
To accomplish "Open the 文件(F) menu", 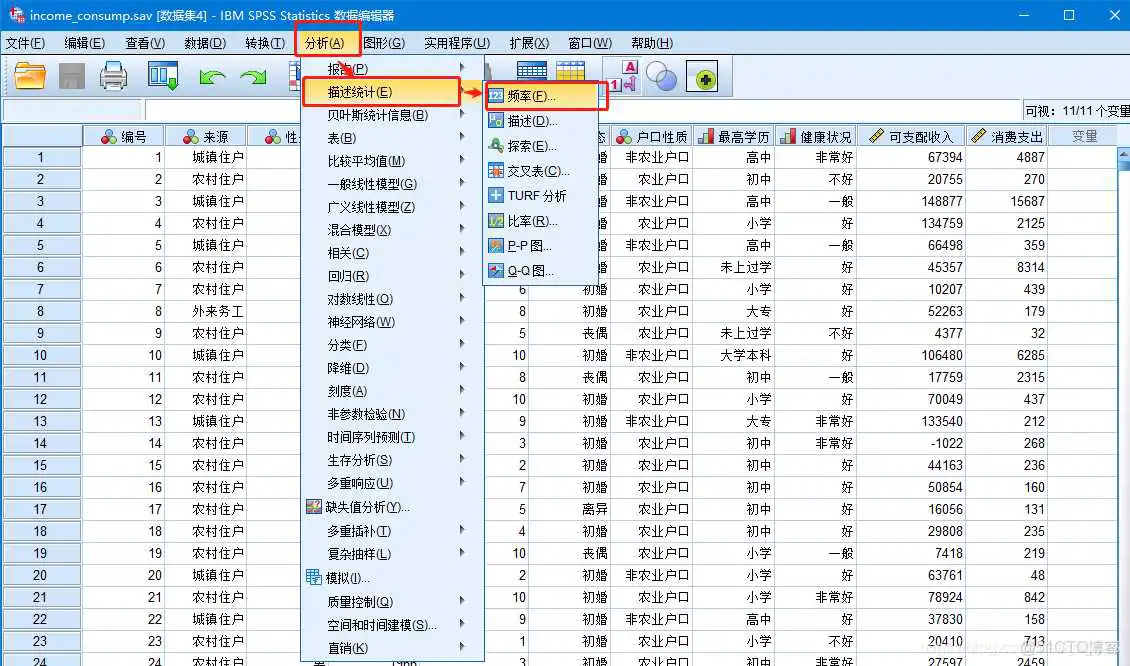I will pyautogui.click(x=25, y=43).
